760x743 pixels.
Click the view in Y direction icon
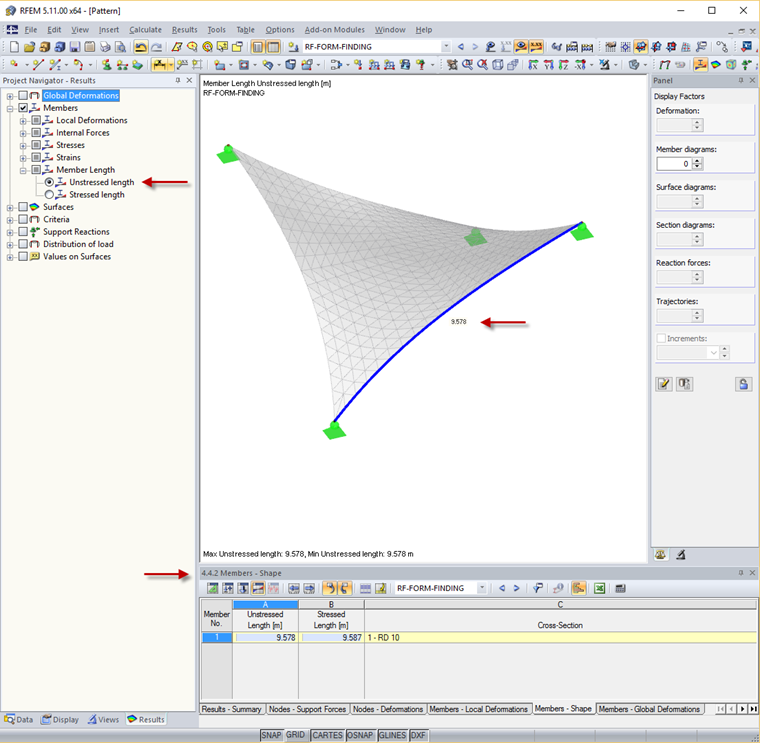[549, 64]
